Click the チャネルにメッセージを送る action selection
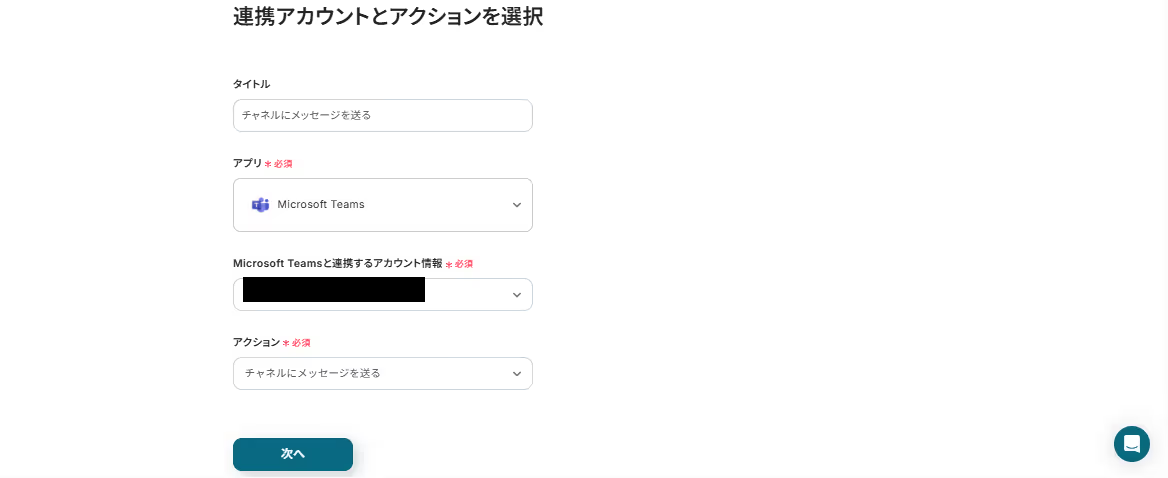This screenshot has width=1168, height=478. pyautogui.click(x=313, y=373)
